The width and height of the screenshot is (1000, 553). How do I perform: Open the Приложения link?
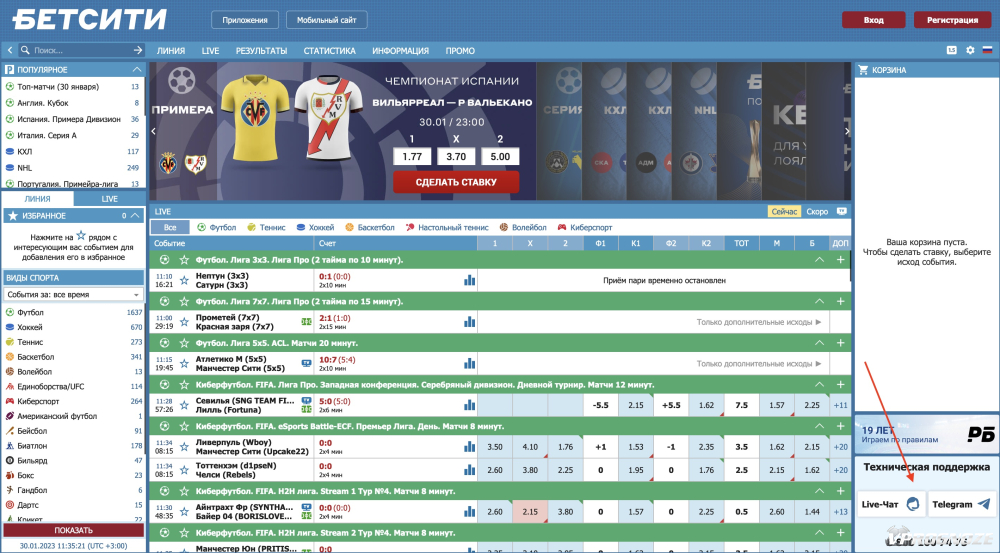tap(245, 20)
